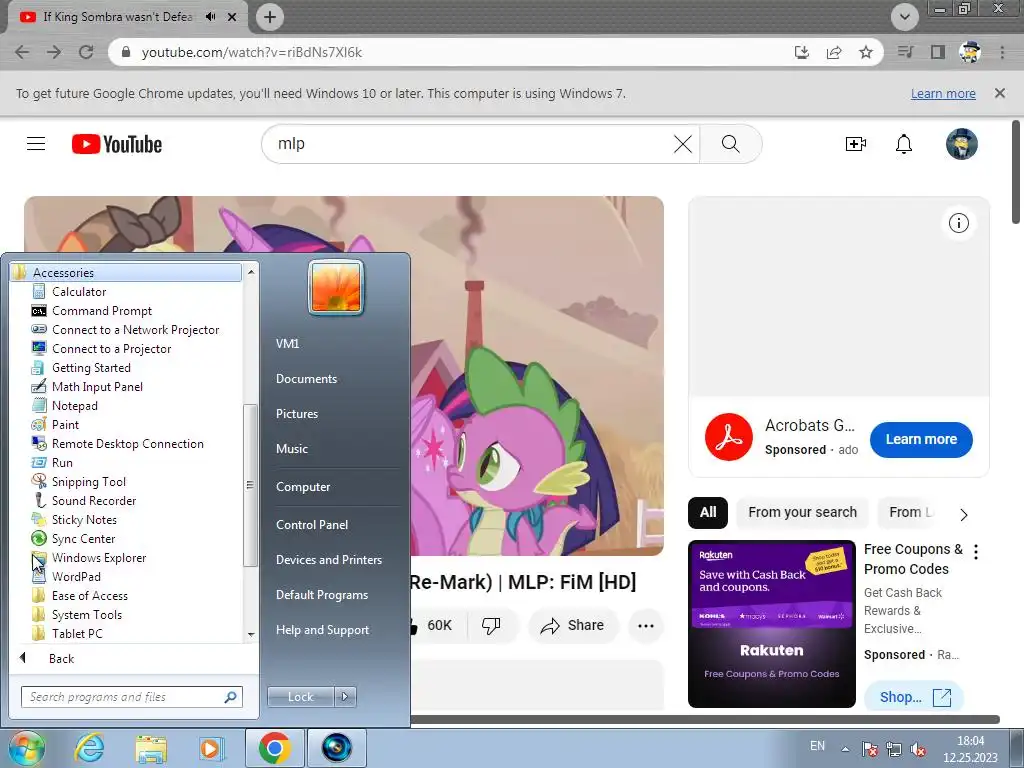1024x768 pixels.
Task: Open Pictures from Start menu
Action: [296, 414]
